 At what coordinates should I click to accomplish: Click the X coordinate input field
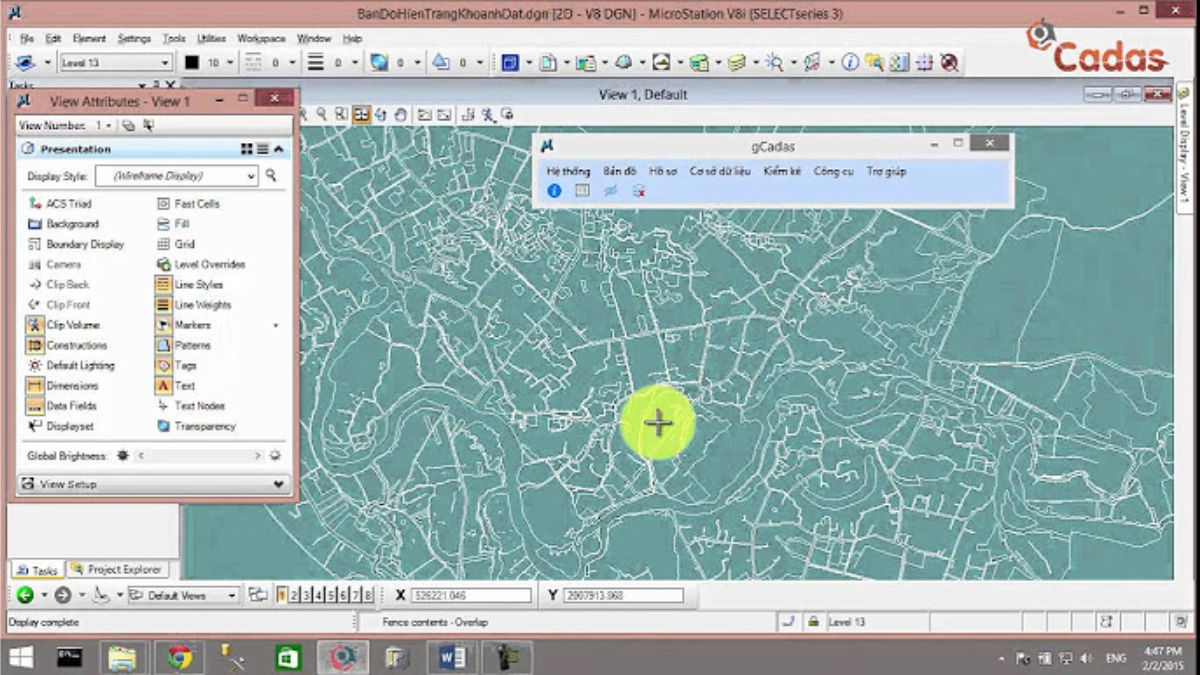(x=471, y=596)
